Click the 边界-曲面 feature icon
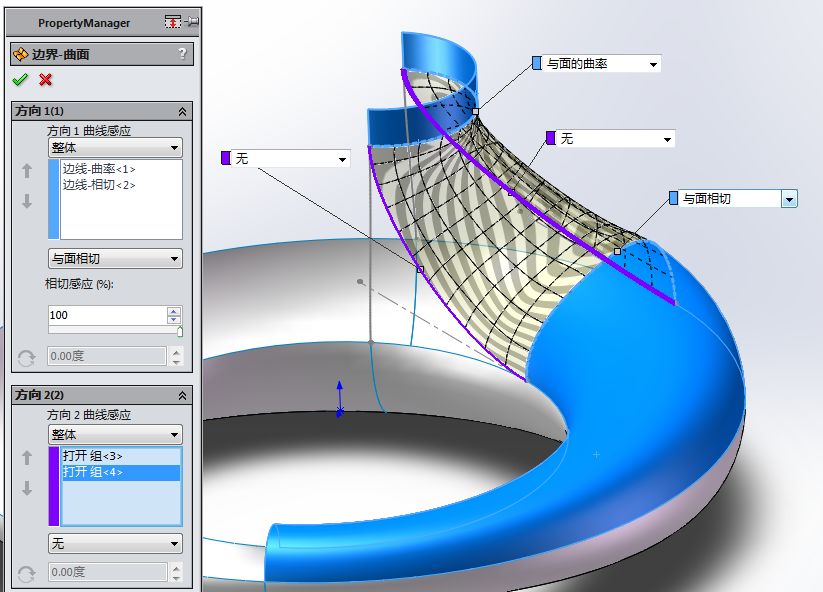 tap(17, 55)
